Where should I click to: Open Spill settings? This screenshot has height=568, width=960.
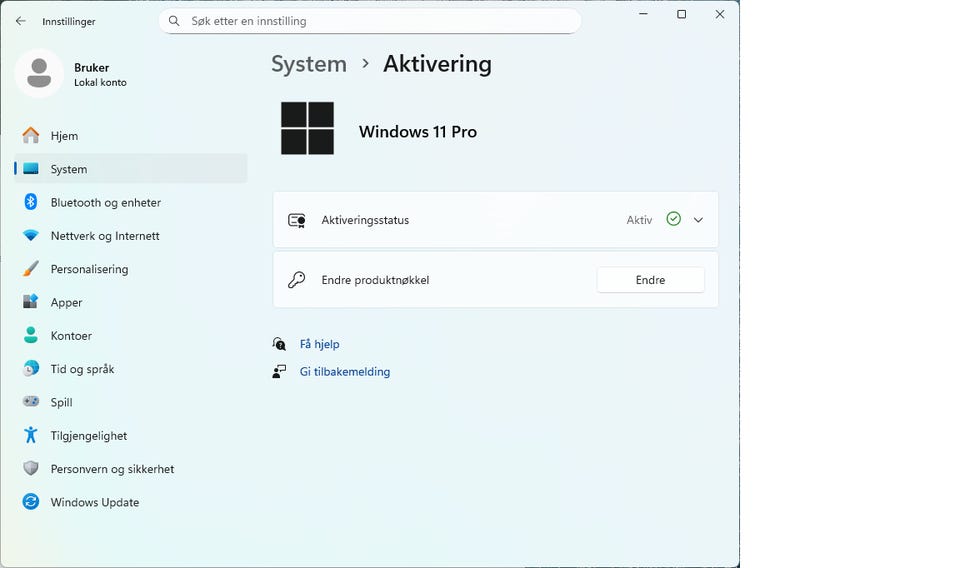pos(130,402)
